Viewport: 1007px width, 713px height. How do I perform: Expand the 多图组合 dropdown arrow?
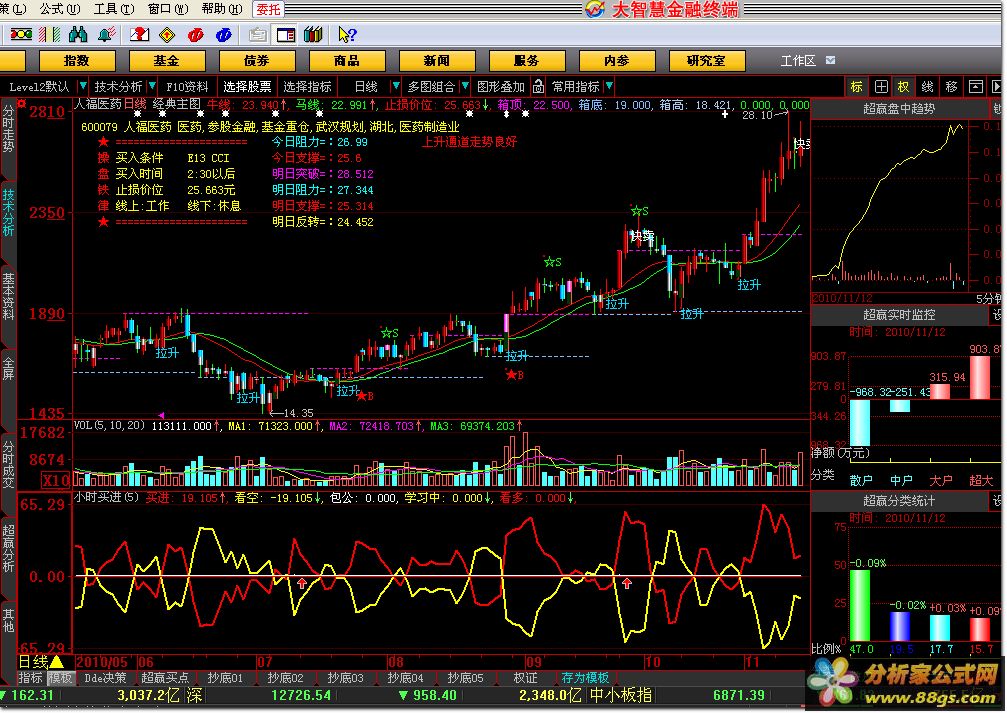click(x=465, y=86)
